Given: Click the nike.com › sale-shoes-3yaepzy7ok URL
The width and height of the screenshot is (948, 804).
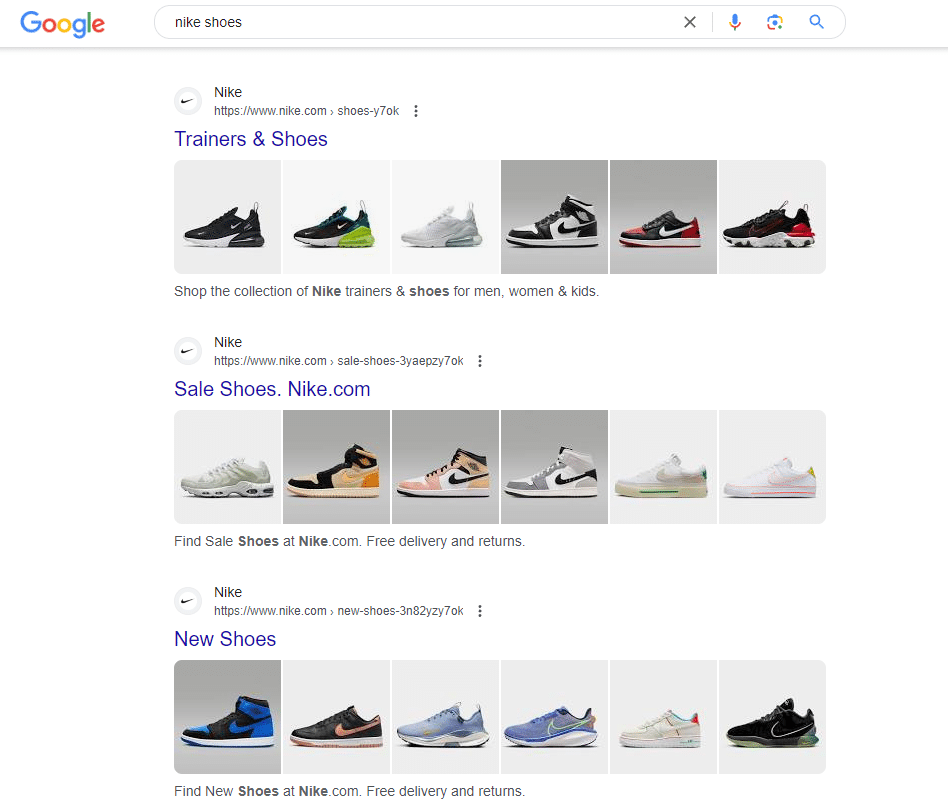Looking at the screenshot, I should pyautogui.click(x=339, y=361).
